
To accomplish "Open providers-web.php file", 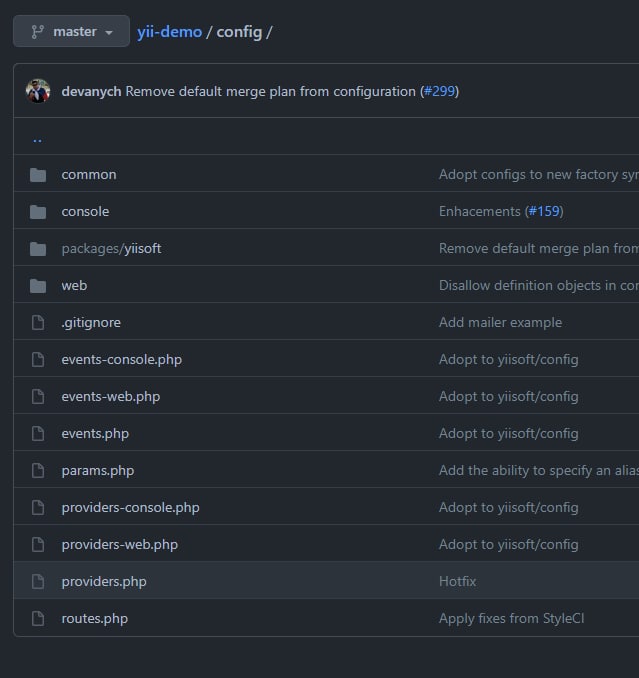I will [120, 545].
